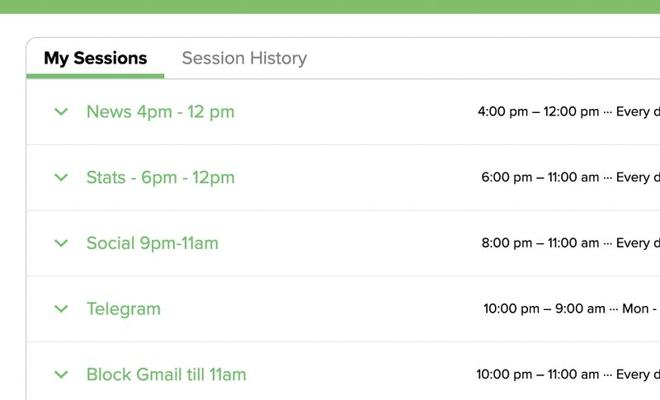Image resolution: width=660 pixels, height=400 pixels.
Task: Open the Telegram session title
Action: pos(123,309)
